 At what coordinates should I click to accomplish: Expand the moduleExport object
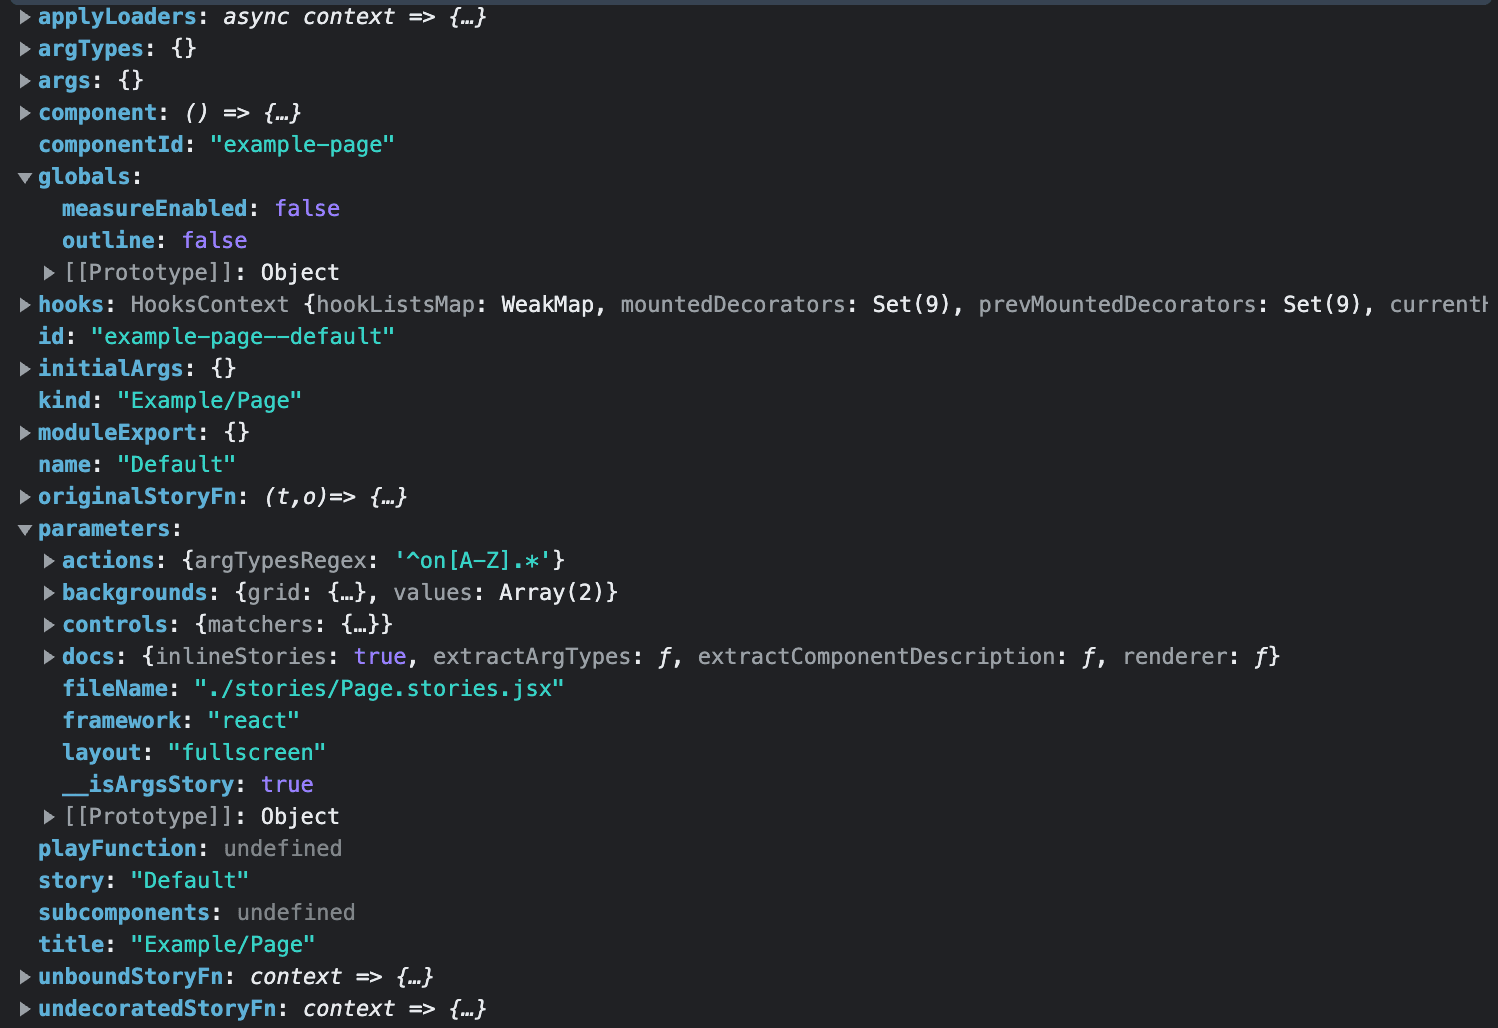[x=25, y=432]
